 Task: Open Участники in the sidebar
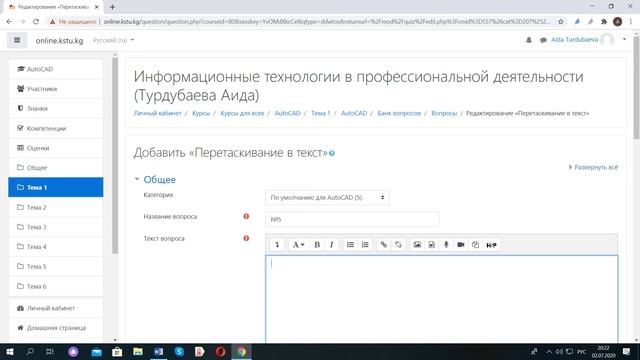[56, 89]
